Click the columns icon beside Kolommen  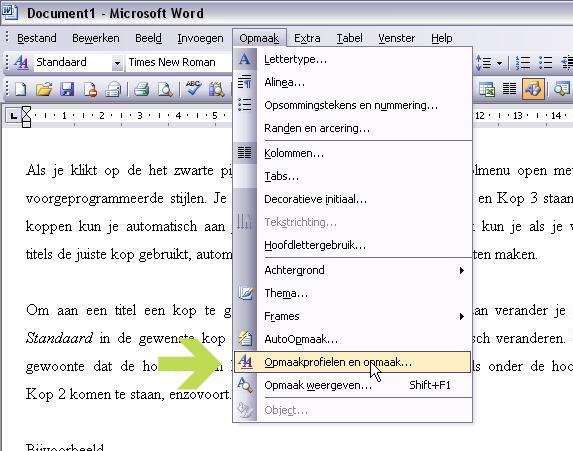click(x=244, y=153)
